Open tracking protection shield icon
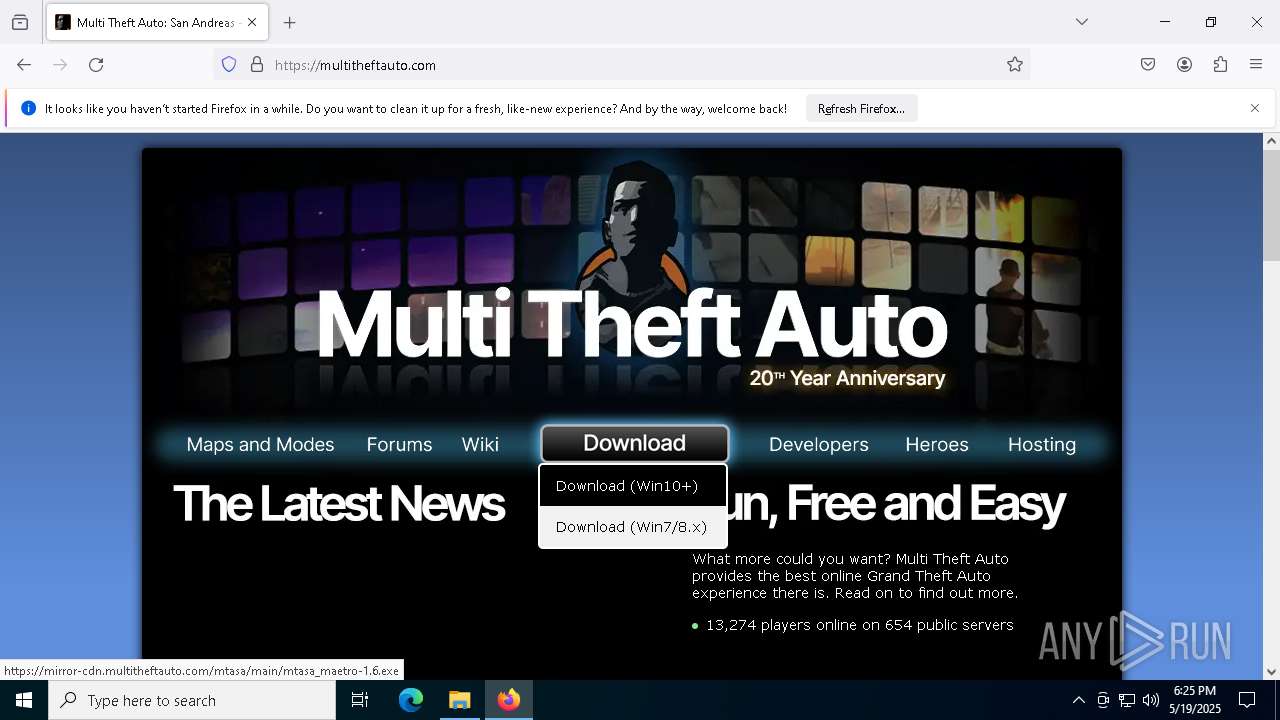Screen dimensions: 1280x720 (x=229, y=65)
